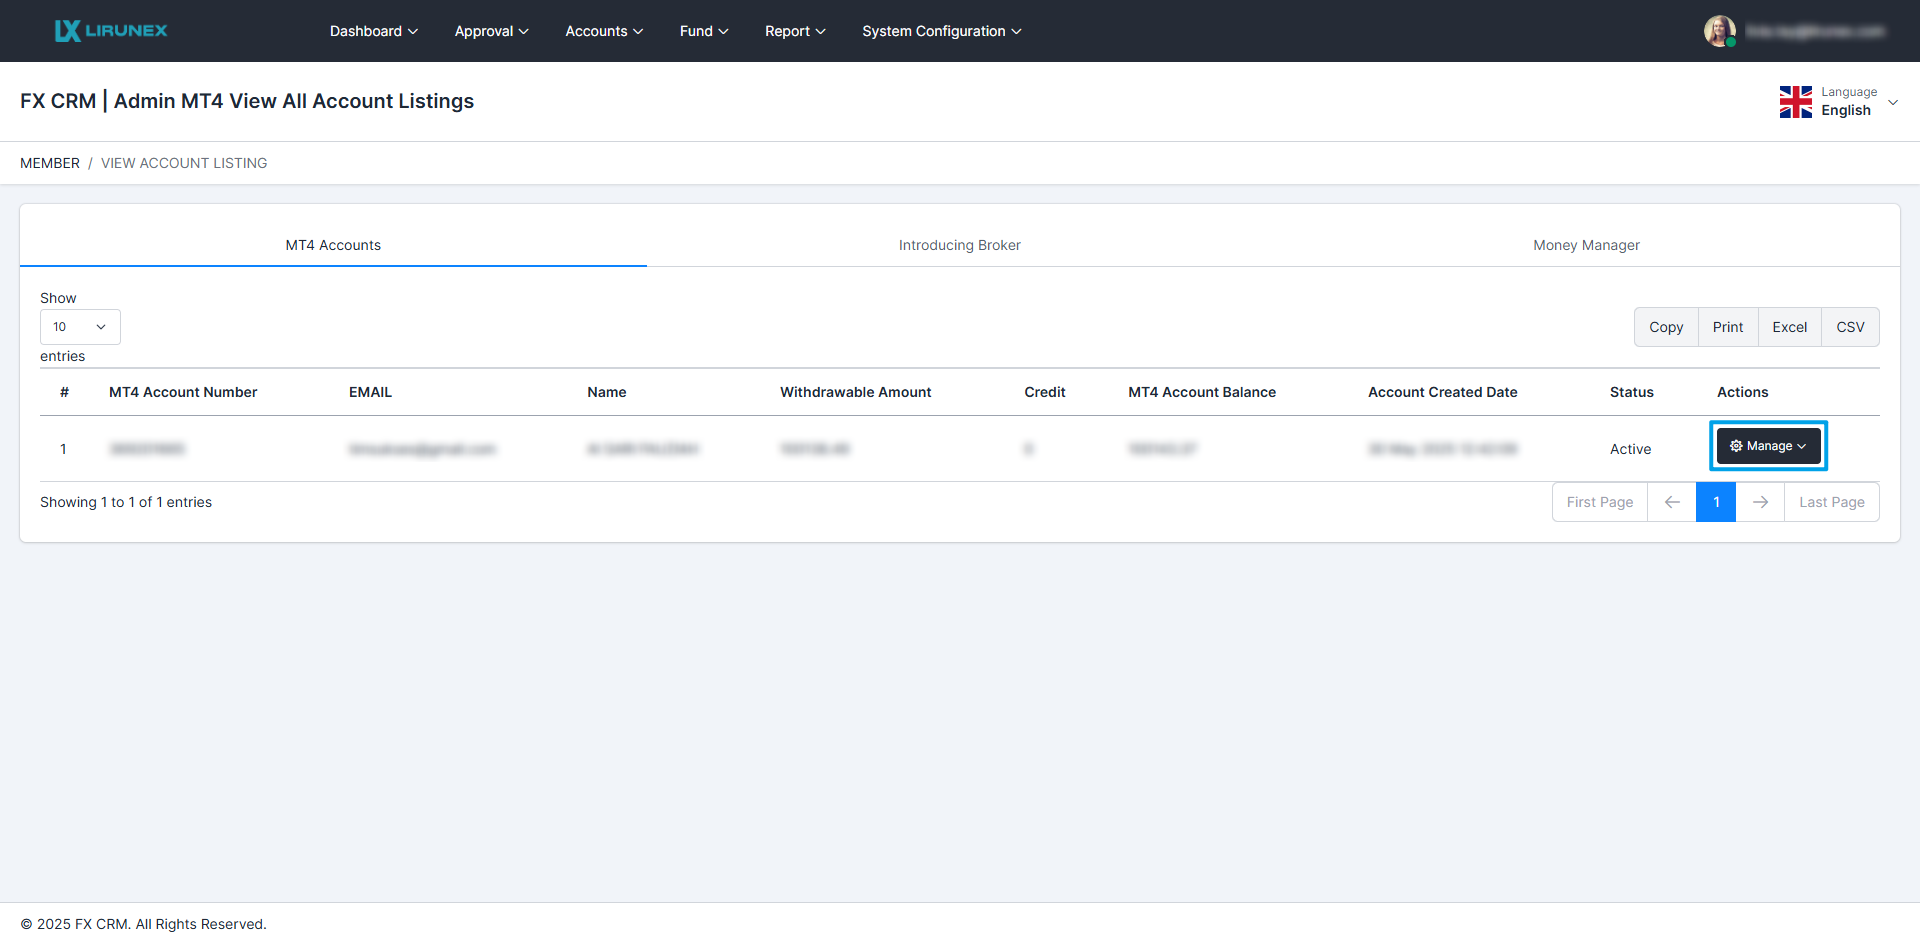Go to previous page arrow
The height and width of the screenshot is (945, 1920).
tap(1671, 502)
